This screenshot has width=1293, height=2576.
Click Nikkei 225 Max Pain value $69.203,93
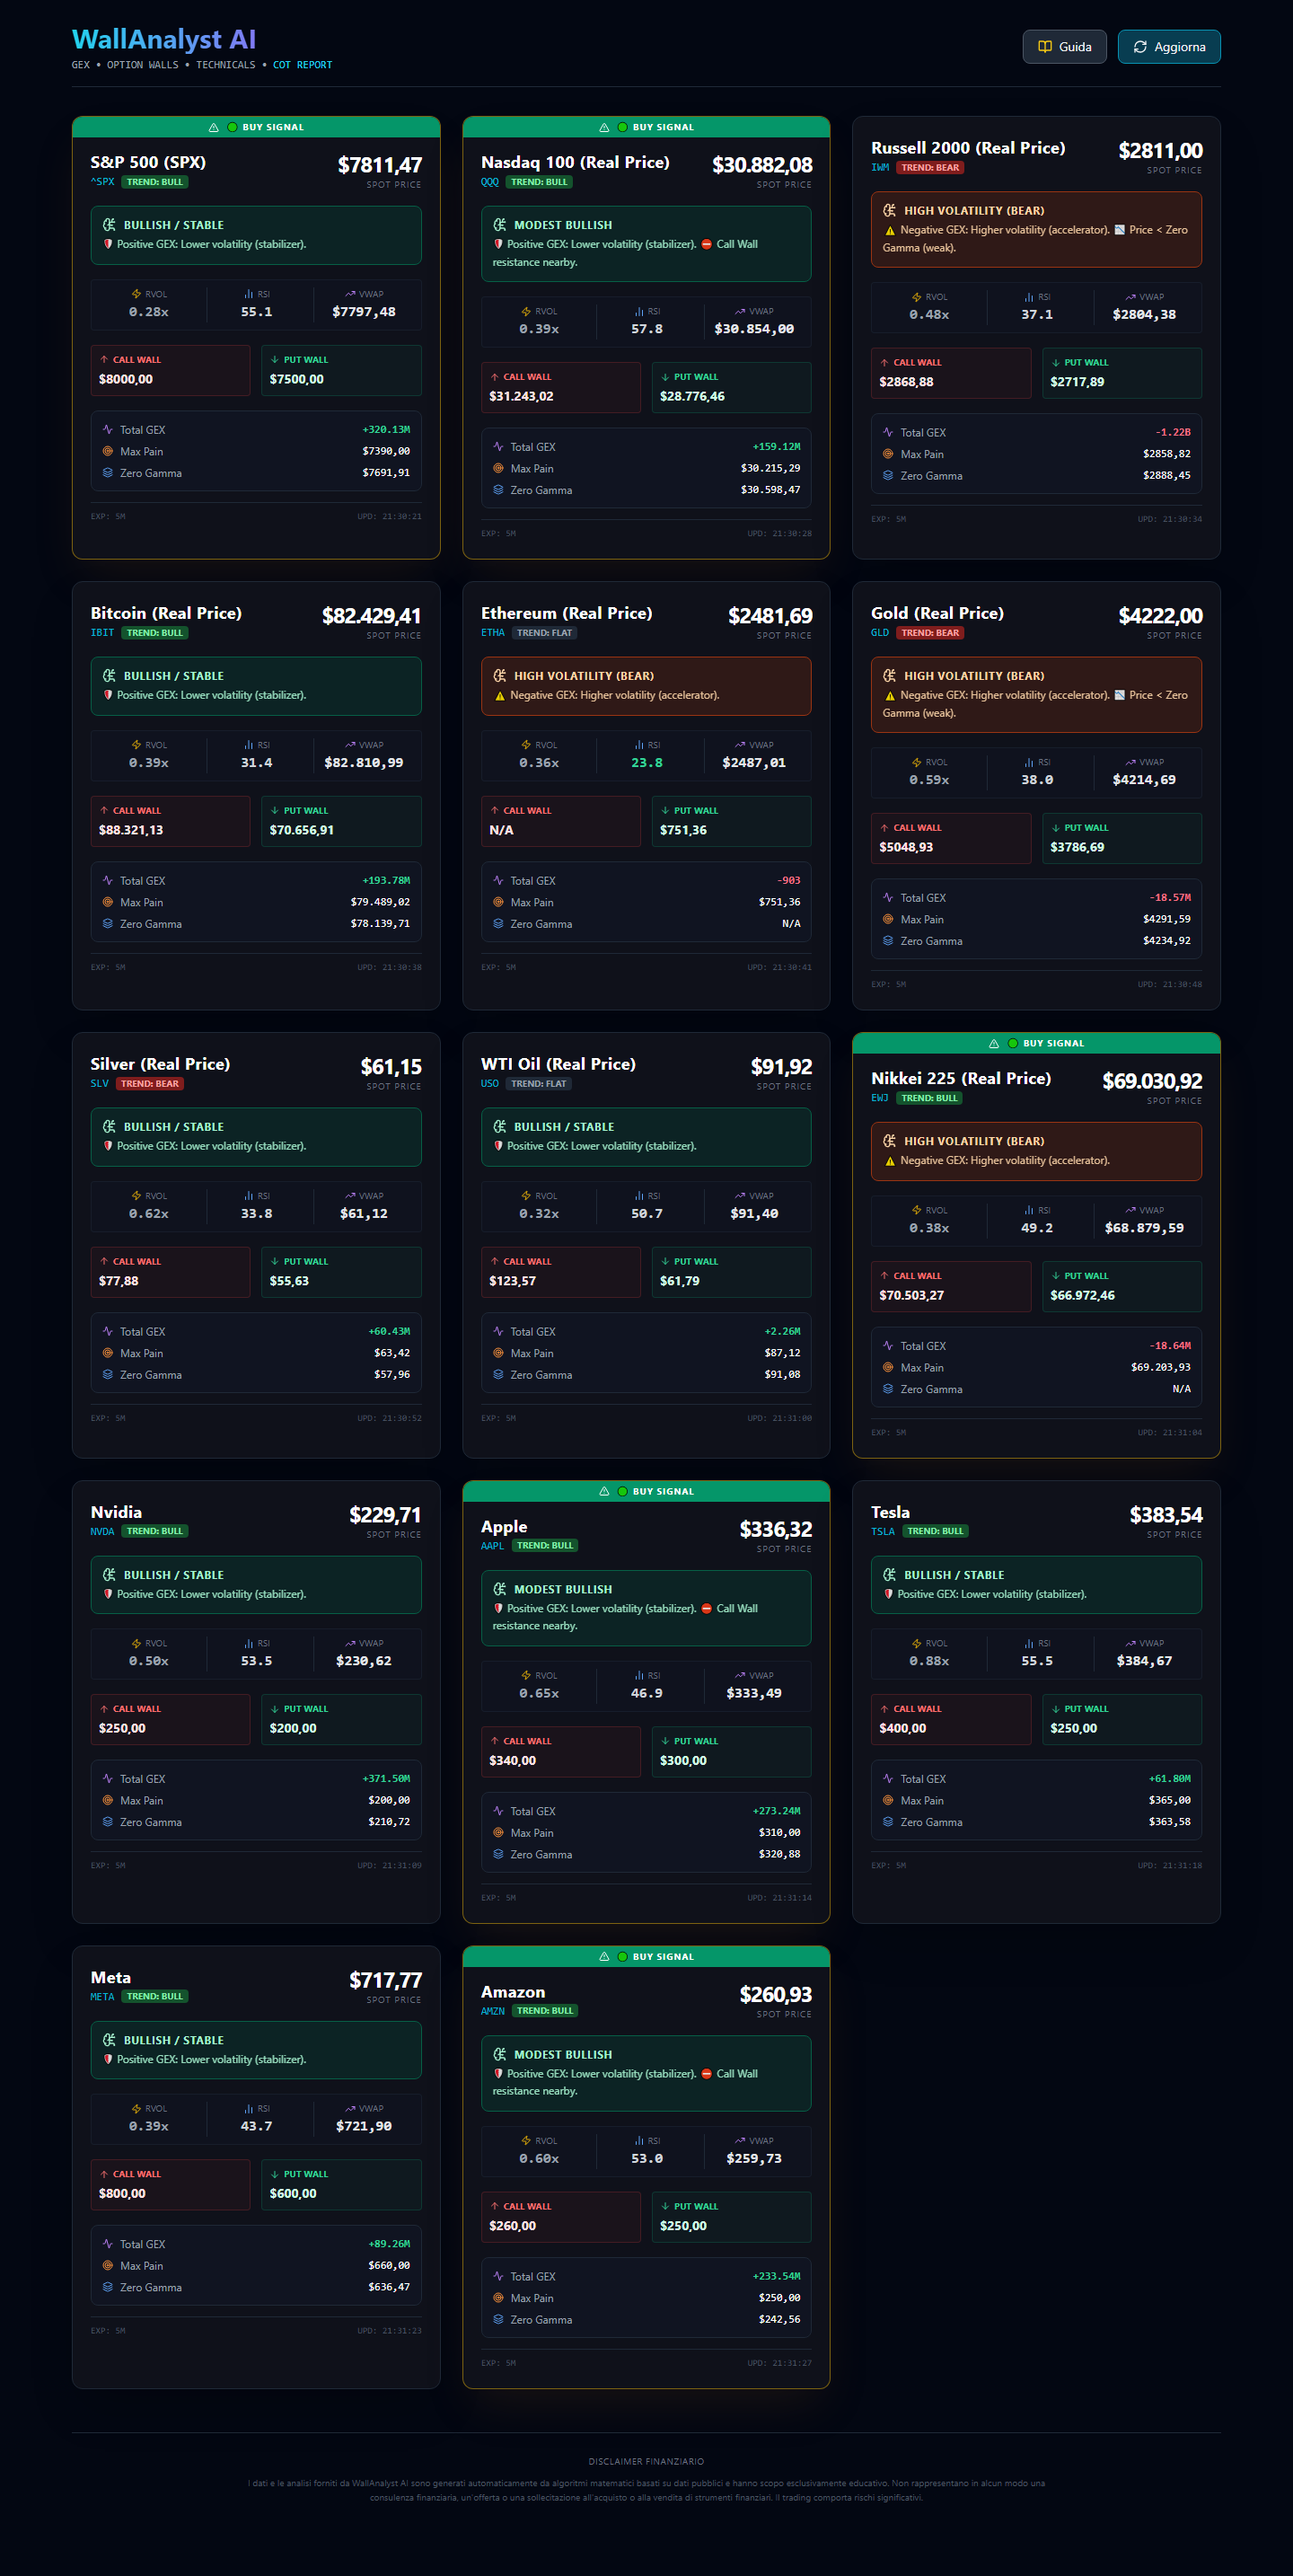pos(1161,1368)
